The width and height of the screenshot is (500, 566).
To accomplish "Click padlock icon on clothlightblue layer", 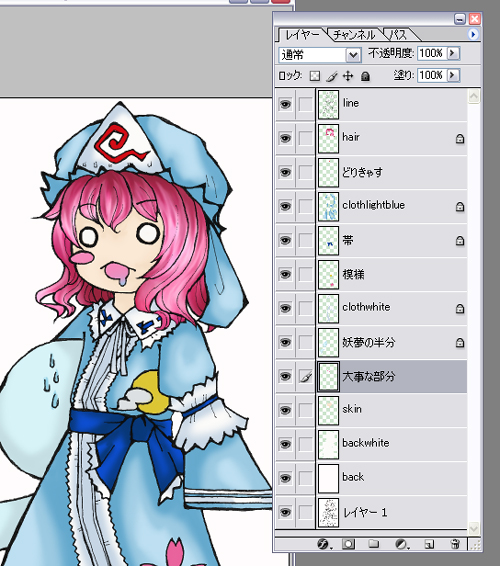I will (x=460, y=206).
